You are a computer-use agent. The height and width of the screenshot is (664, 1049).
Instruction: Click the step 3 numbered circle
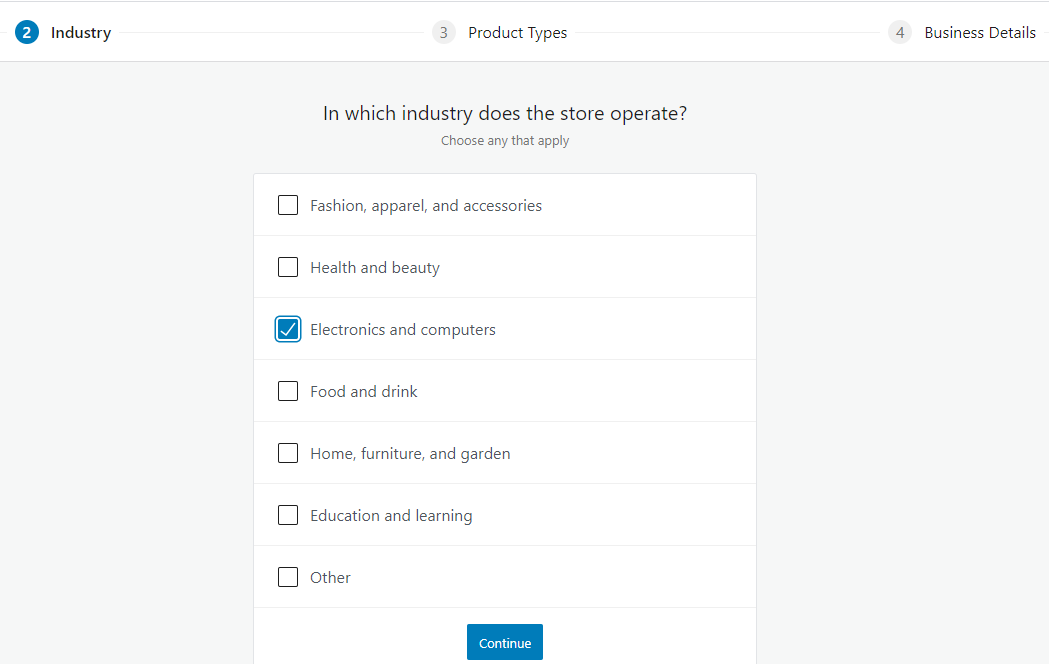point(443,31)
